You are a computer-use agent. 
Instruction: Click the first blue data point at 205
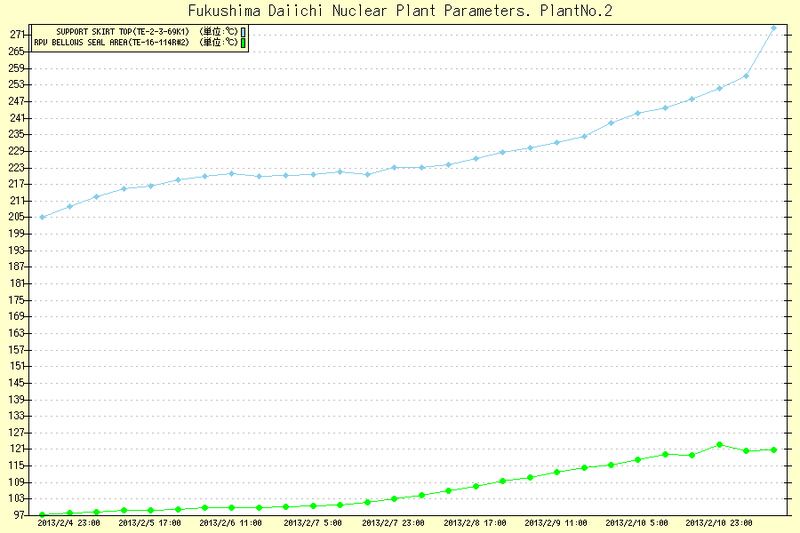click(x=42, y=217)
